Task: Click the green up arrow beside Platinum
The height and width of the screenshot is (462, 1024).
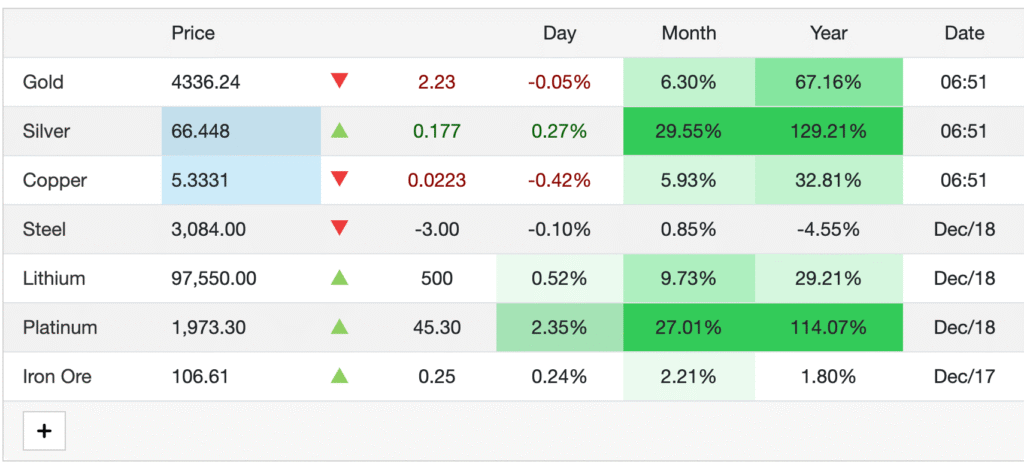Action: pyautogui.click(x=340, y=327)
